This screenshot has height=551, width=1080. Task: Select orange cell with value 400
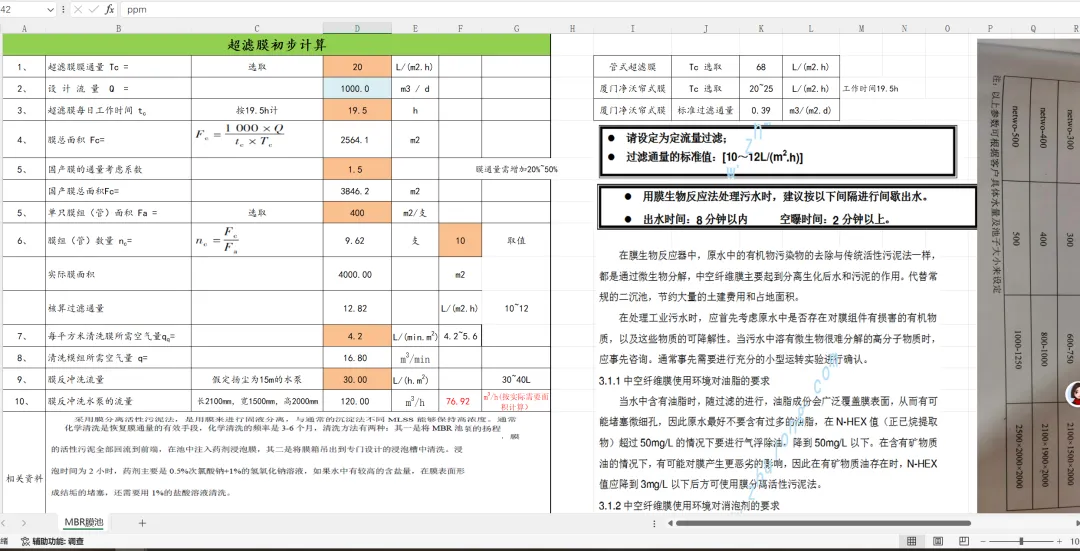[357, 213]
